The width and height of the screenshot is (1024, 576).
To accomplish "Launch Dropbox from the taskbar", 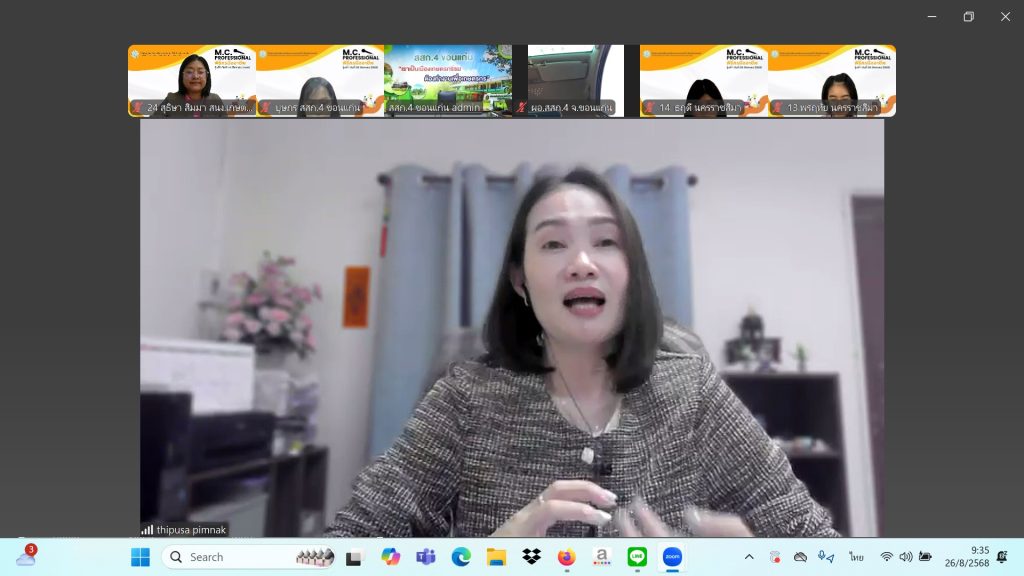I will pyautogui.click(x=531, y=557).
